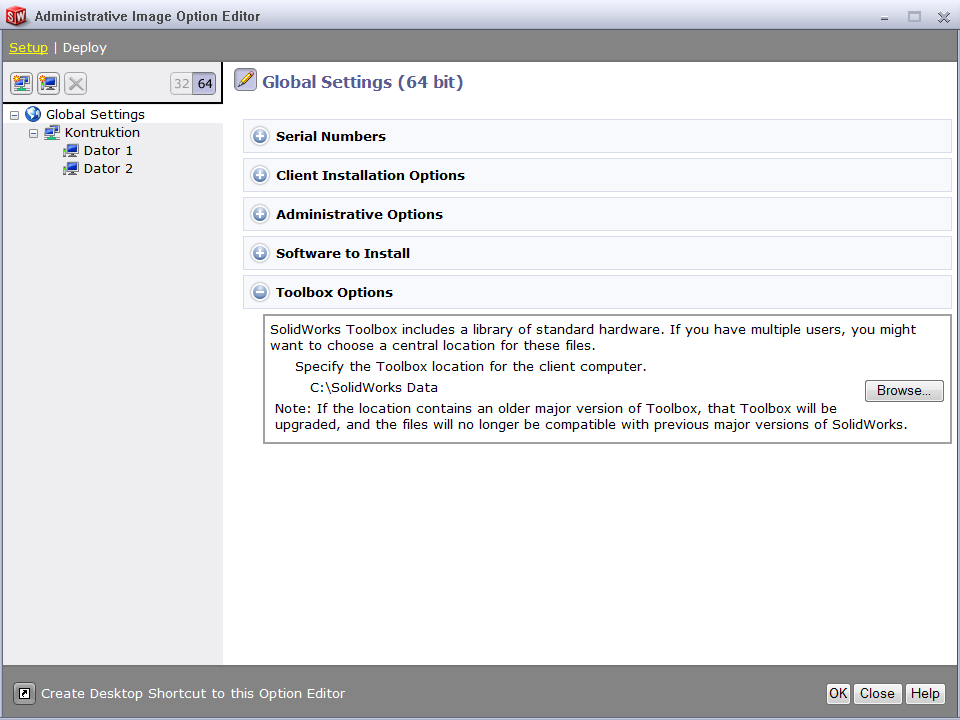Collapse the Kontruktion tree node
Viewport: 960px width, 720px height.
point(34,133)
